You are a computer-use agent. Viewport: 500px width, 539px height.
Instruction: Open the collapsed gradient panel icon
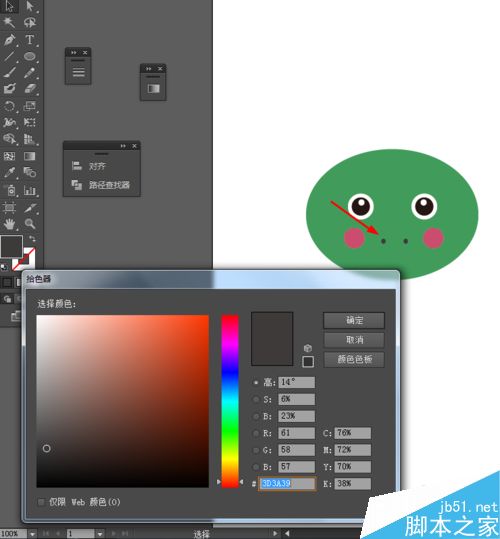pyautogui.click(x=153, y=89)
